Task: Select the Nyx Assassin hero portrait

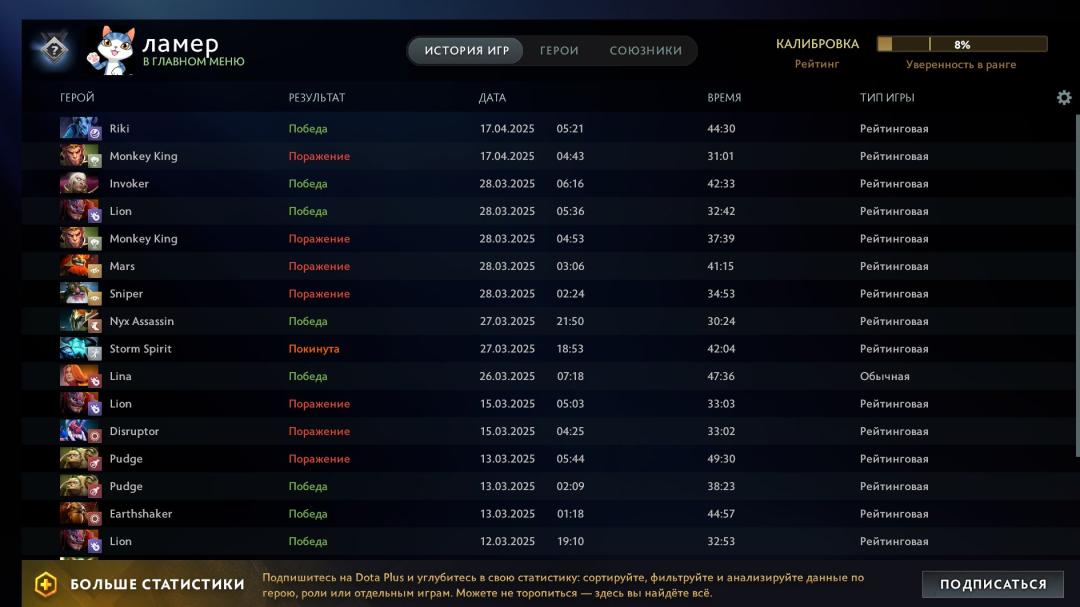Action: 81,321
